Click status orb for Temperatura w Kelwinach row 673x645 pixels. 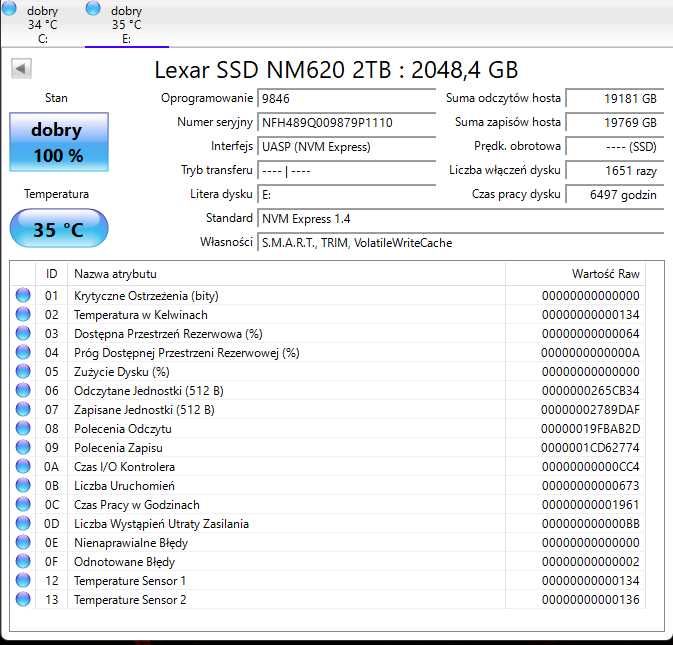[x=23, y=314]
